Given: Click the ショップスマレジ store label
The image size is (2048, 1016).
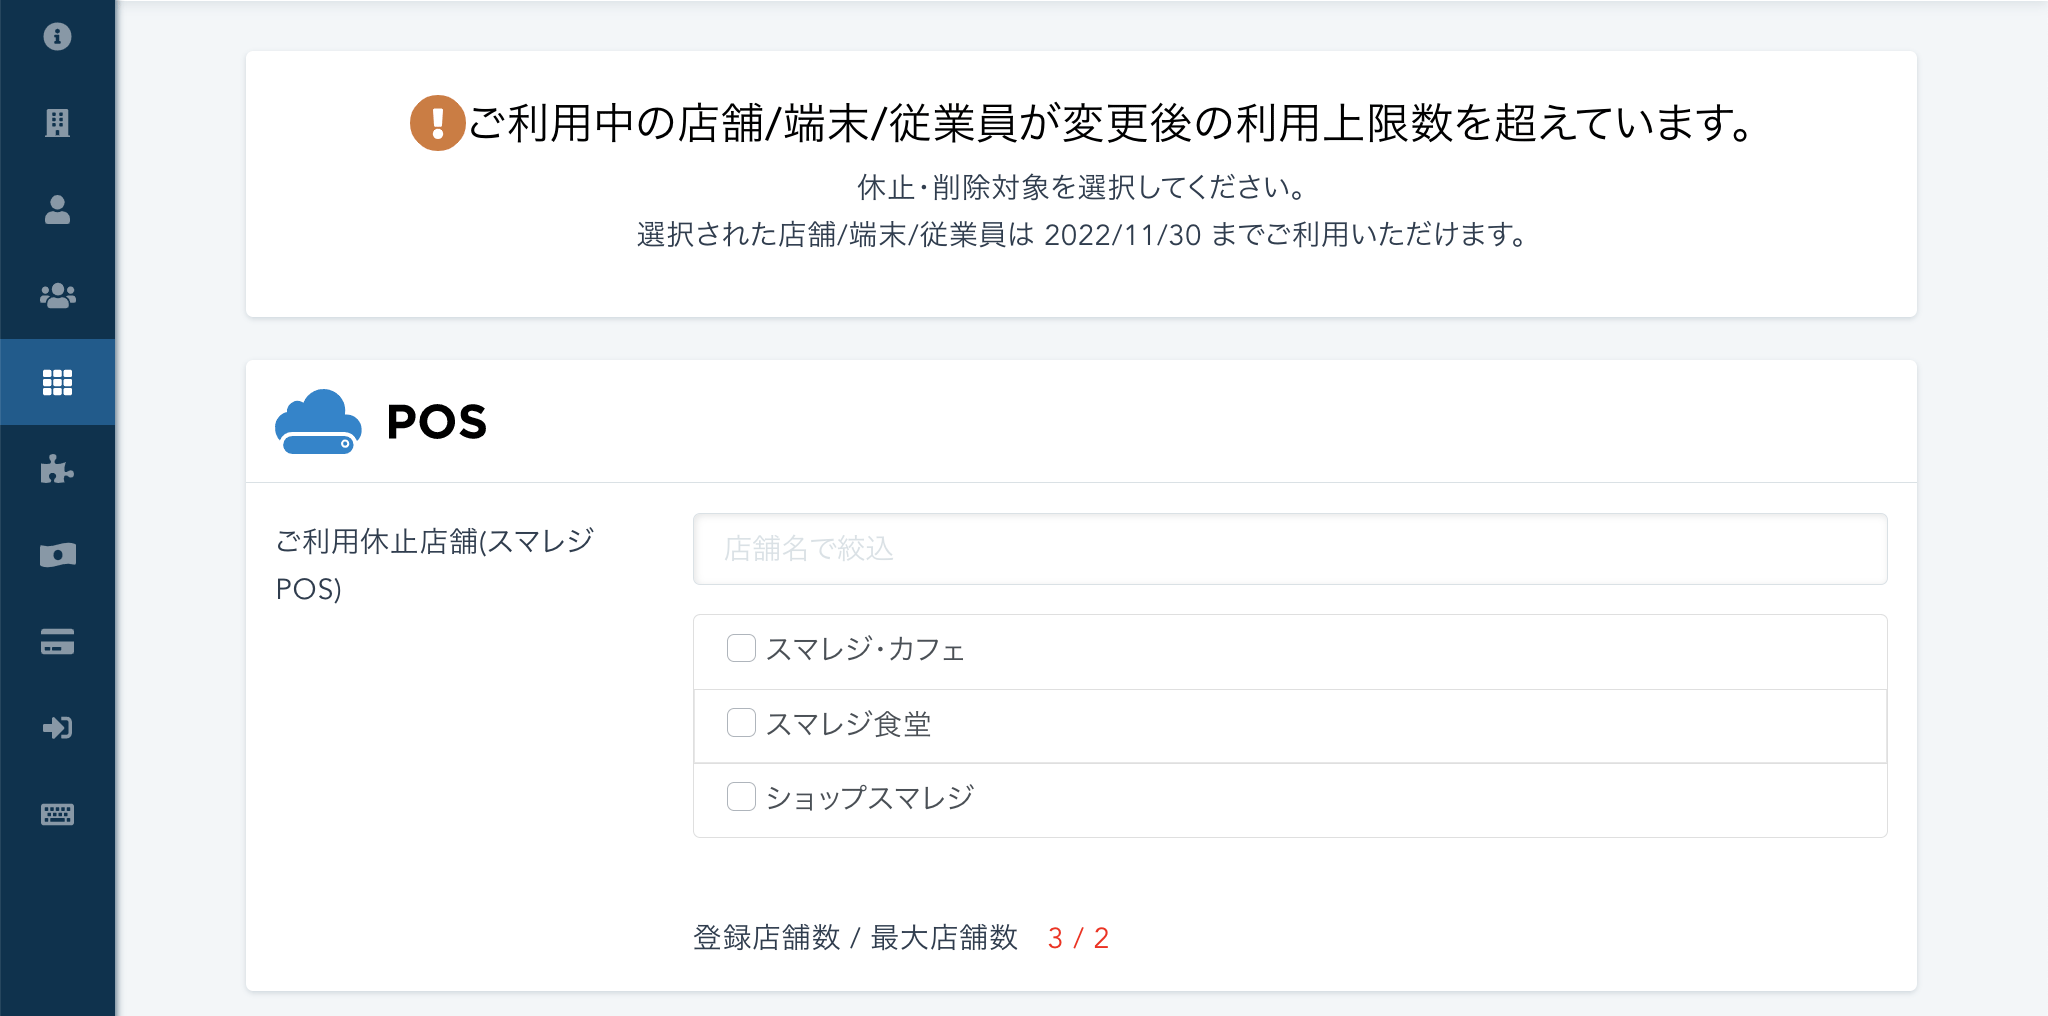Looking at the screenshot, I should pos(870,798).
